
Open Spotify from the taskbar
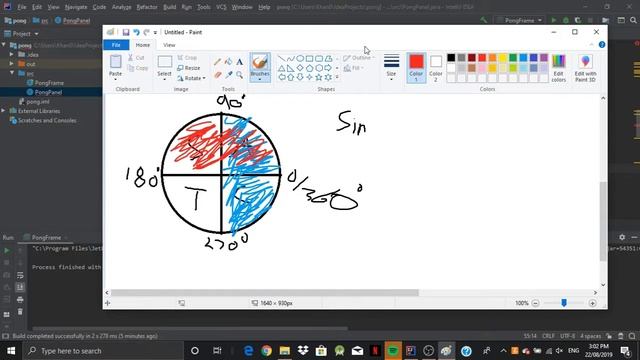(393, 351)
